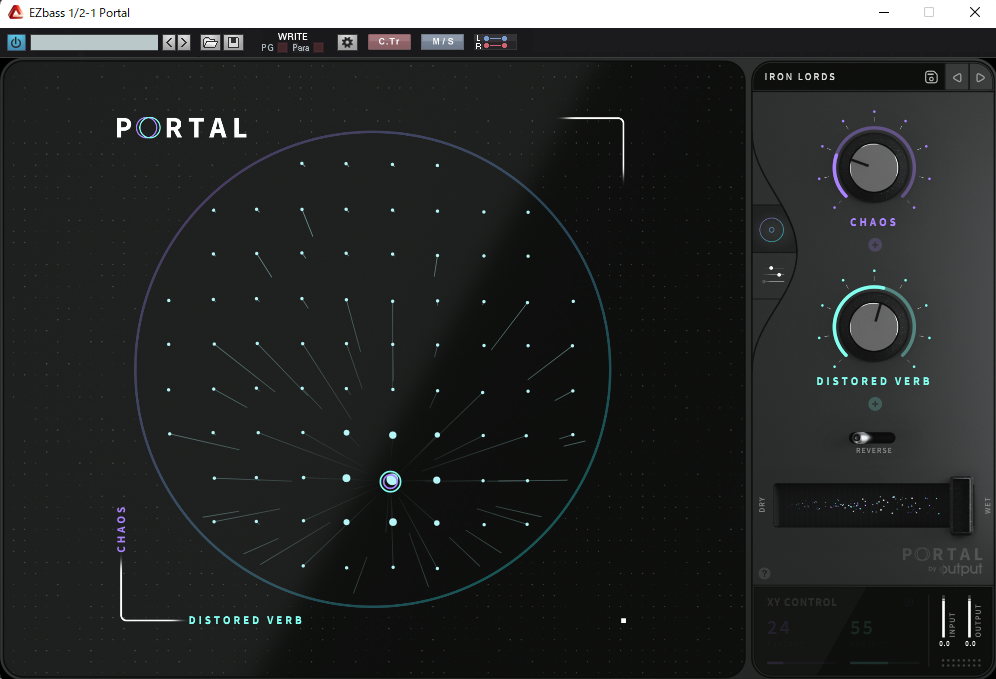The width and height of the screenshot is (996, 679).
Task: Enable the WRITE PG checkbox
Action: click(x=283, y=48)
